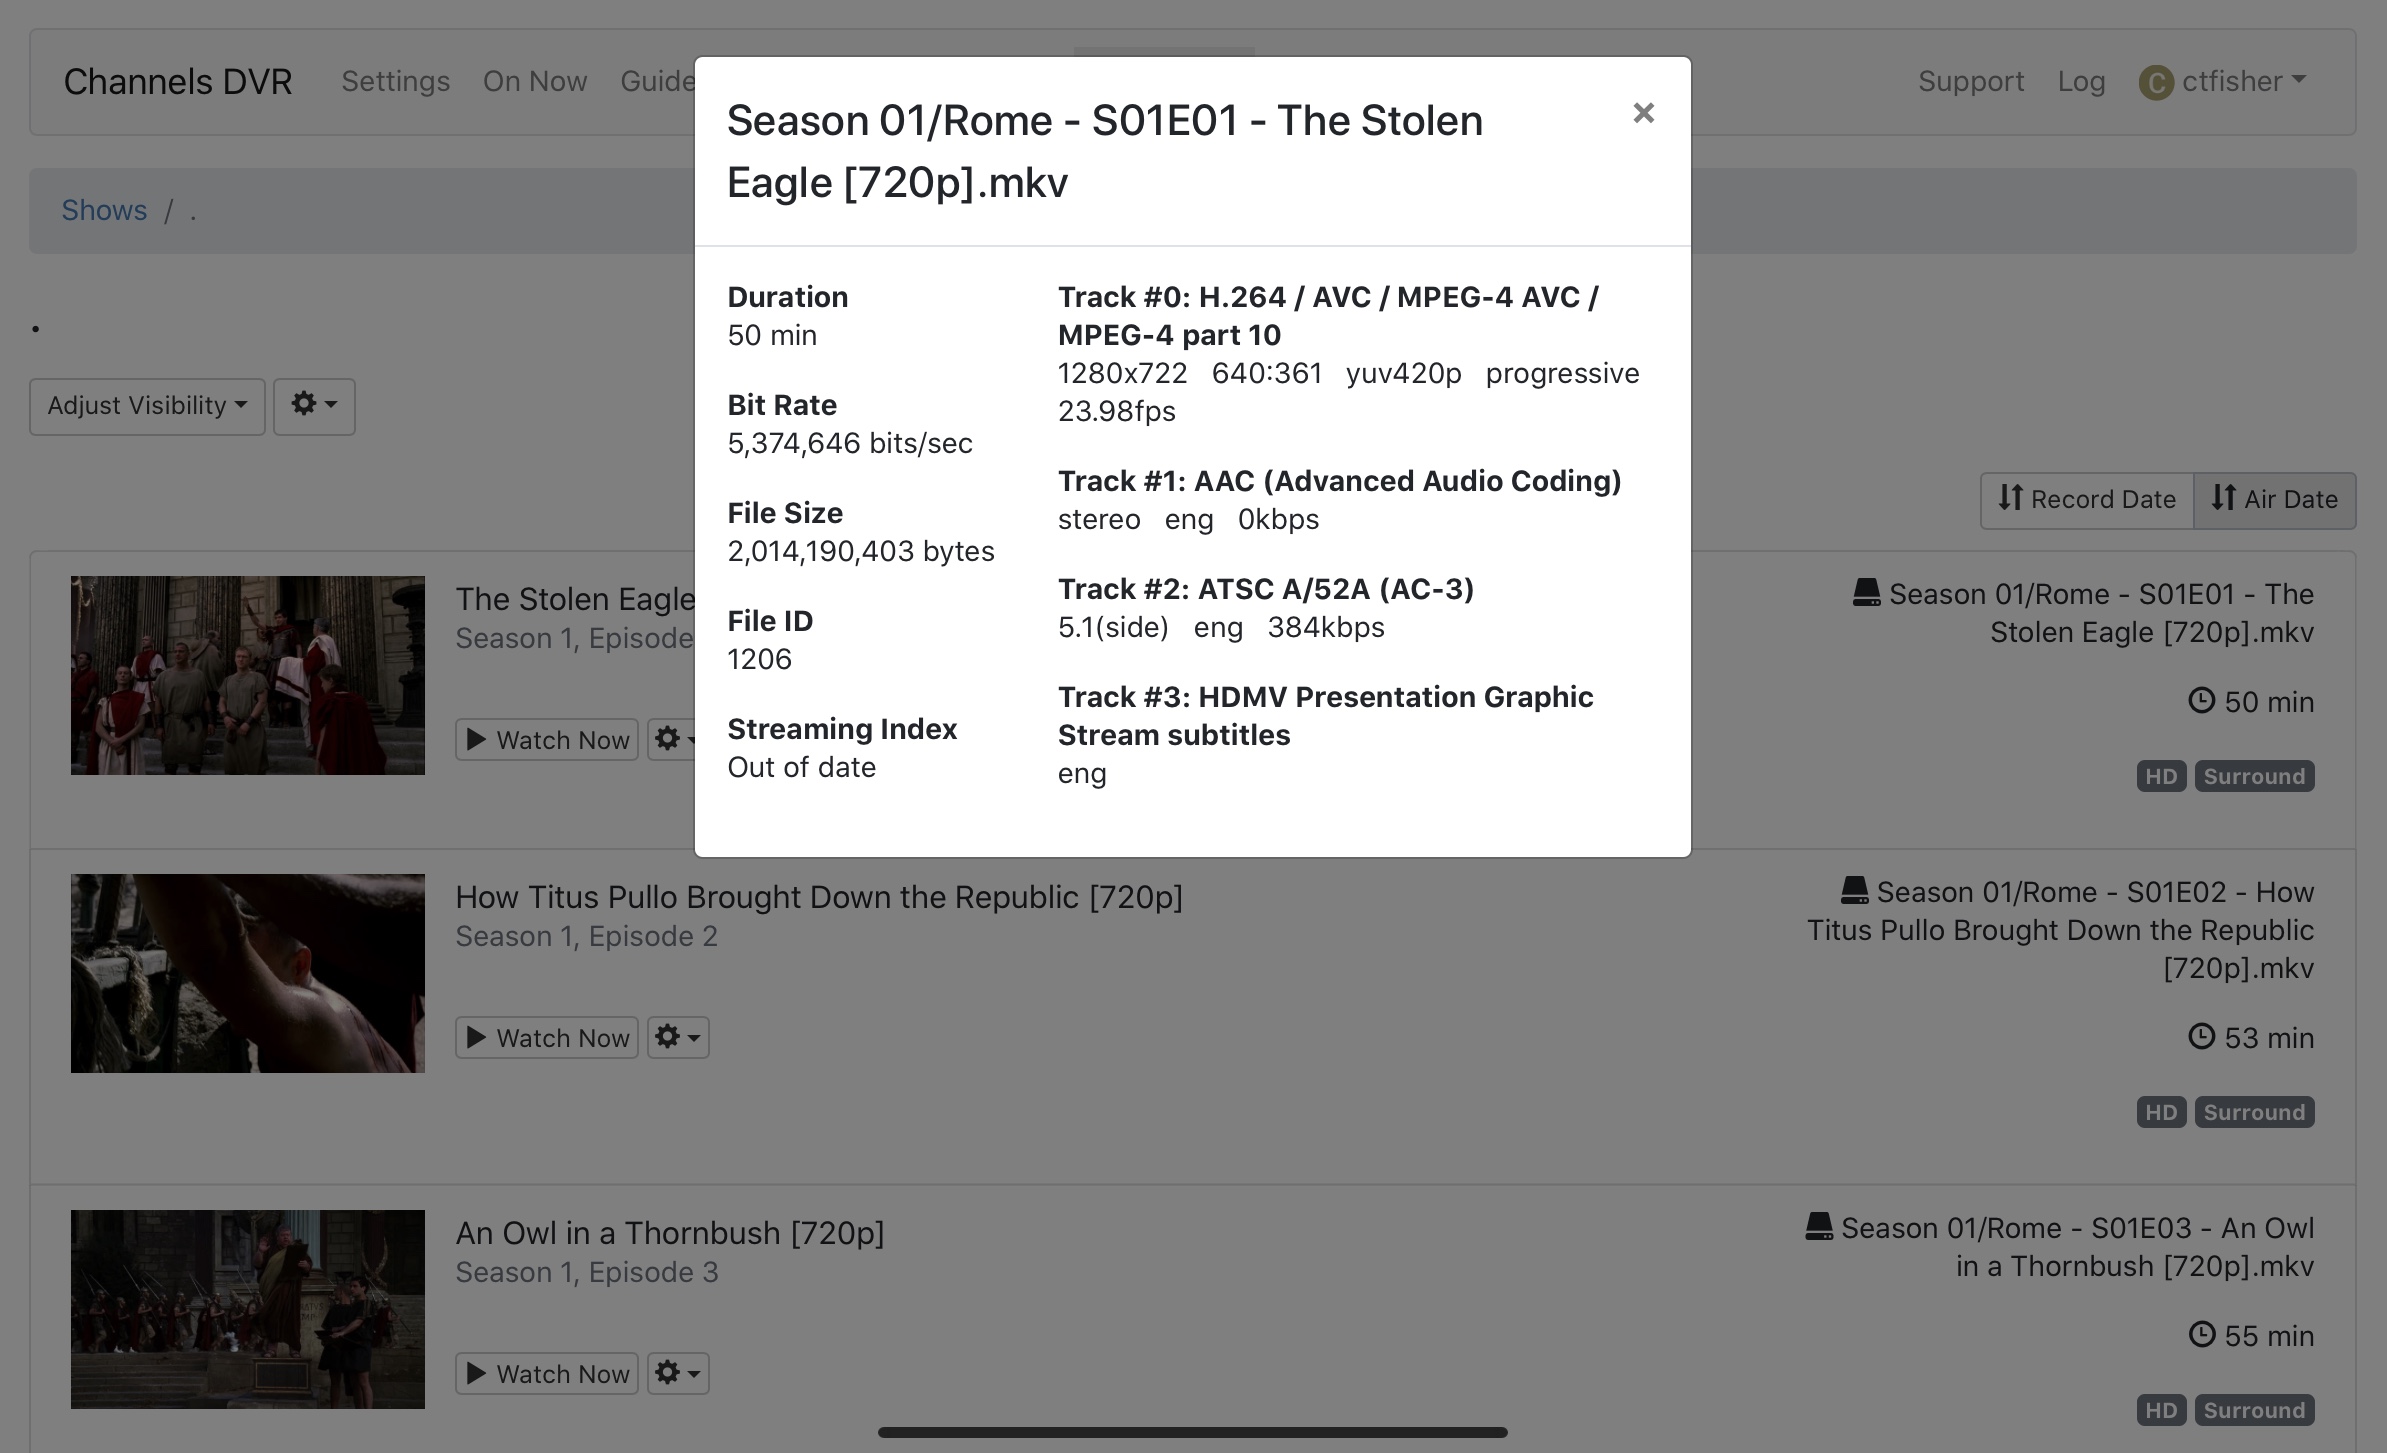Follow the Shows breadcrumb link
The width and height of the screenshot is (2387, 1453).
tap(104, 210)
